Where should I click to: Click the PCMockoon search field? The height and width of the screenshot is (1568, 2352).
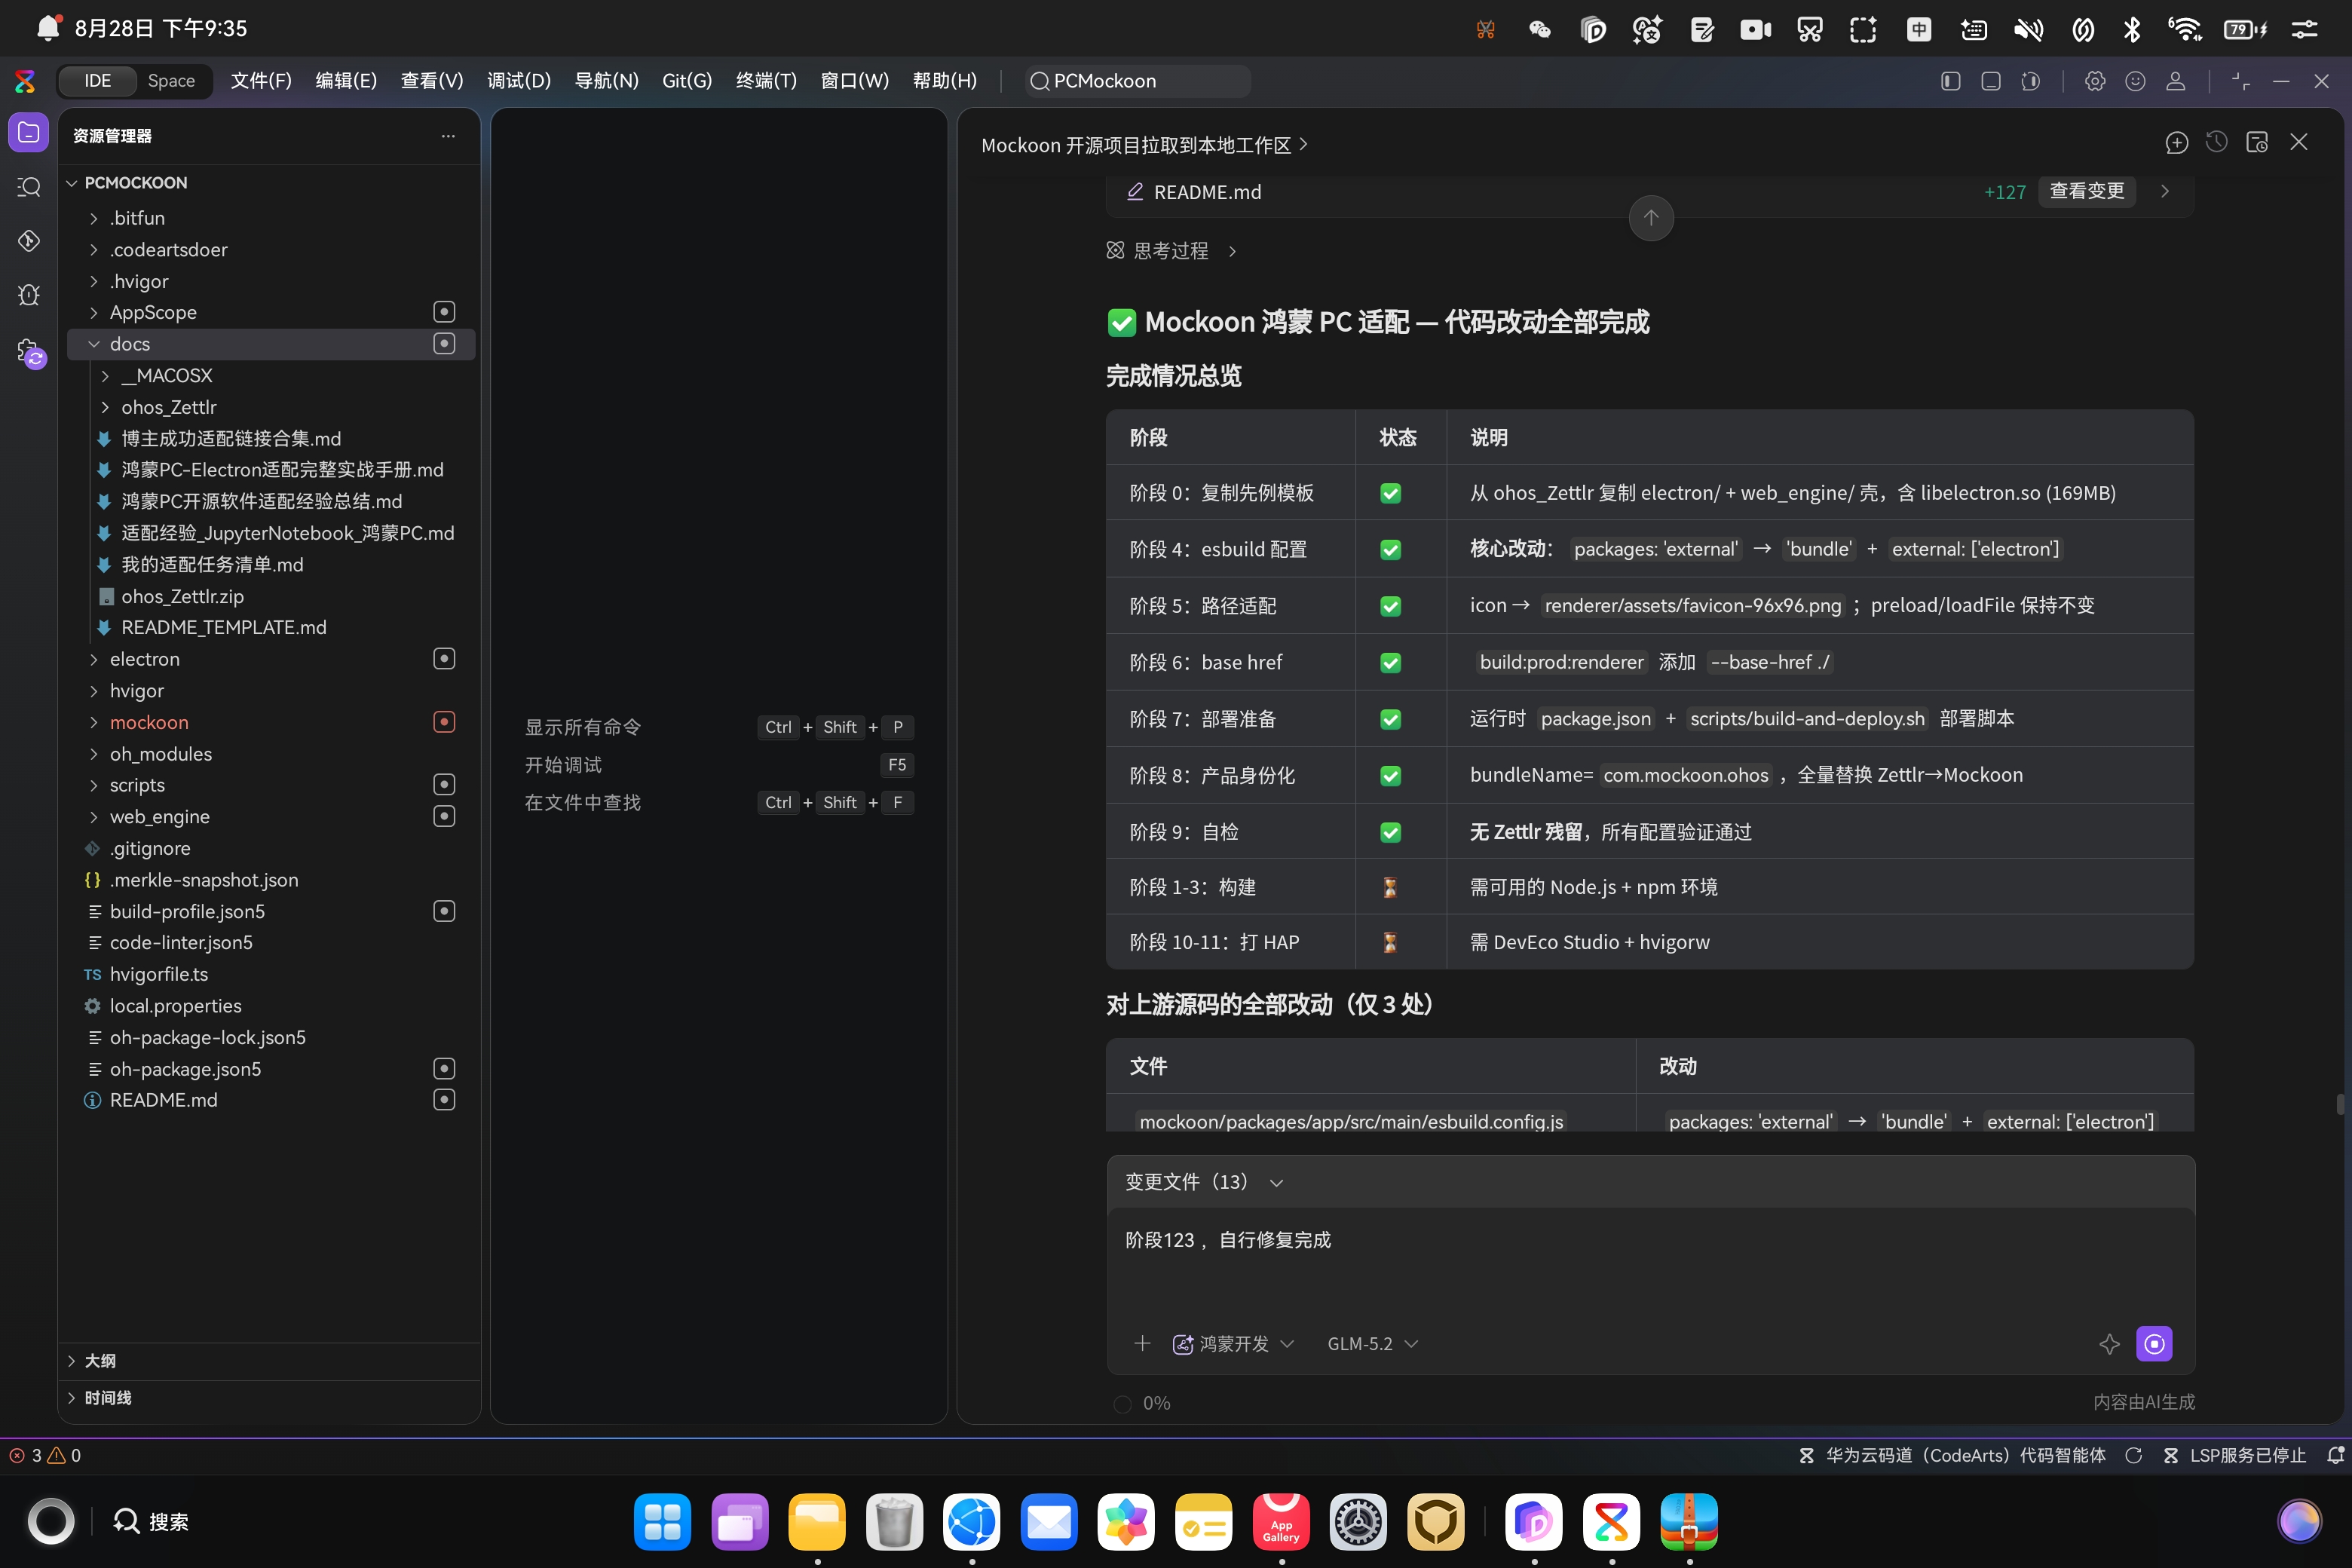click(1138, 81)
